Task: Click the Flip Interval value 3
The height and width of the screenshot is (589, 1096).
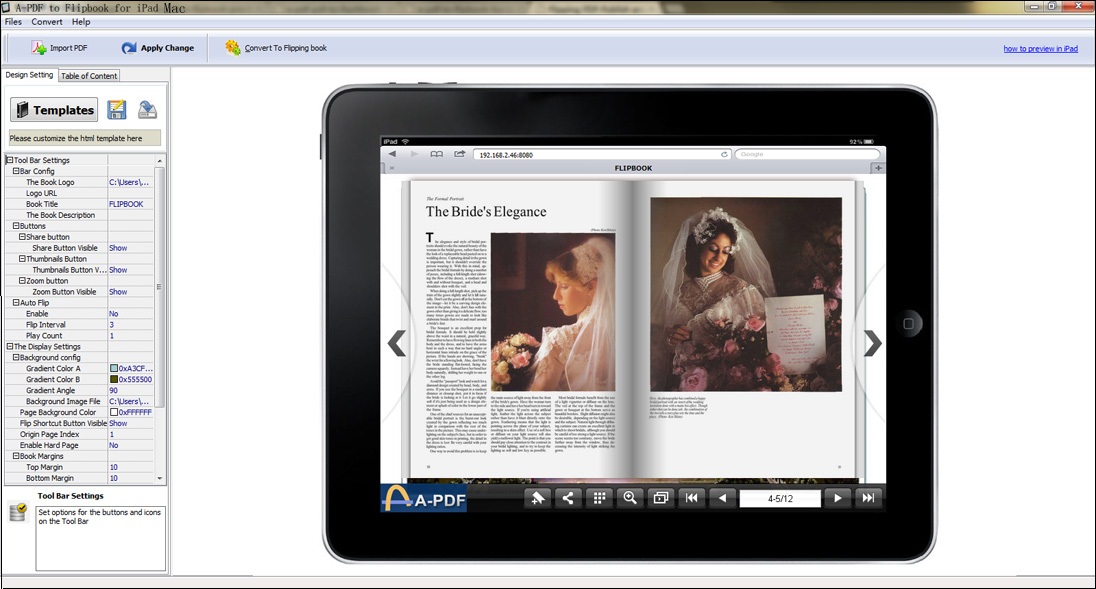Action: point(111,325)
